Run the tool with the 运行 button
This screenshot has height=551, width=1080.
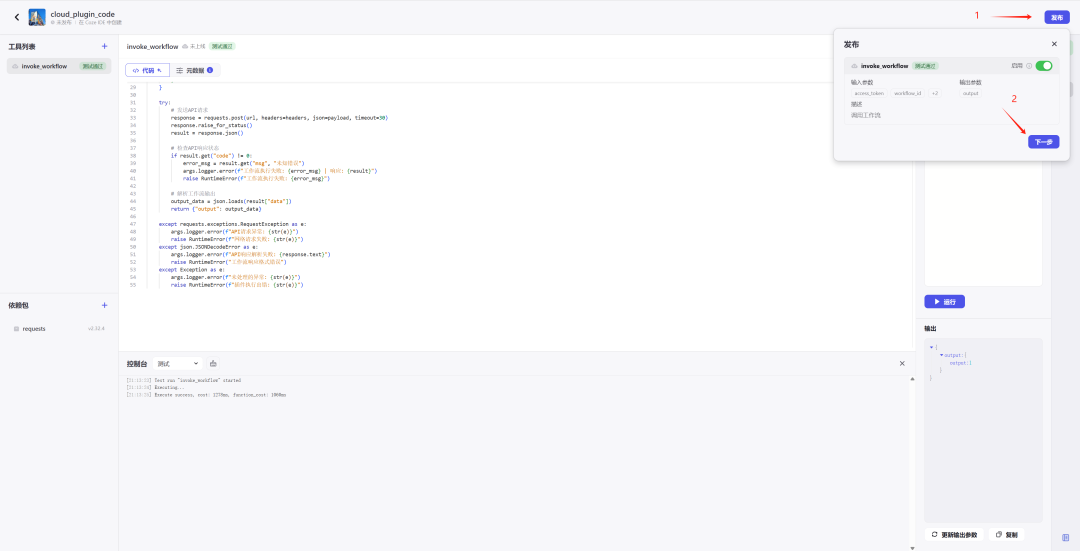[944, 302]
